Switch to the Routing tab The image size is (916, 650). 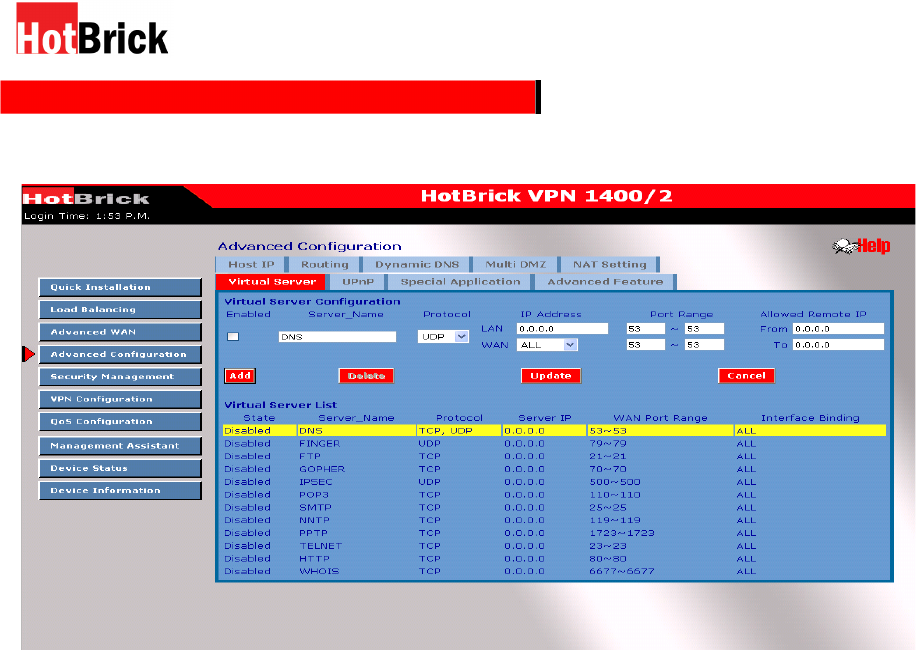tap(325, 265)
